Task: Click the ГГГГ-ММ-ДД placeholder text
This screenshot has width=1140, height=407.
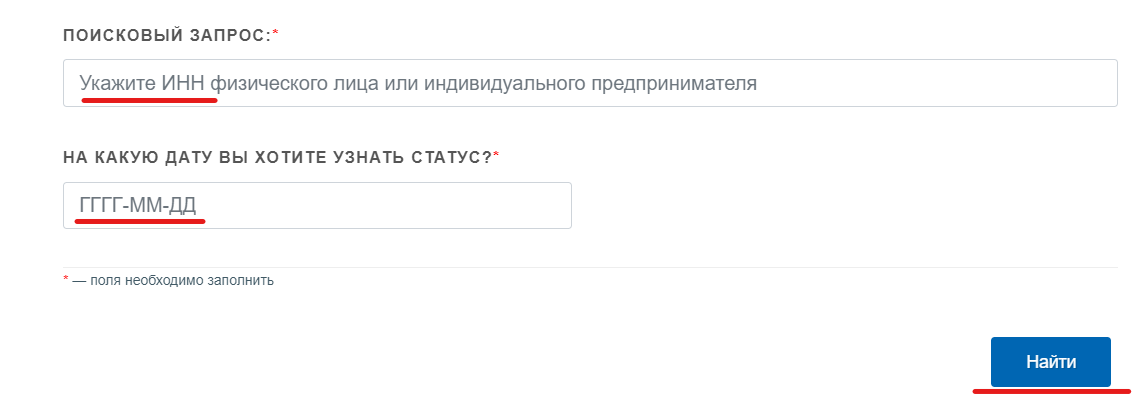Action: [x=138, y=205]
